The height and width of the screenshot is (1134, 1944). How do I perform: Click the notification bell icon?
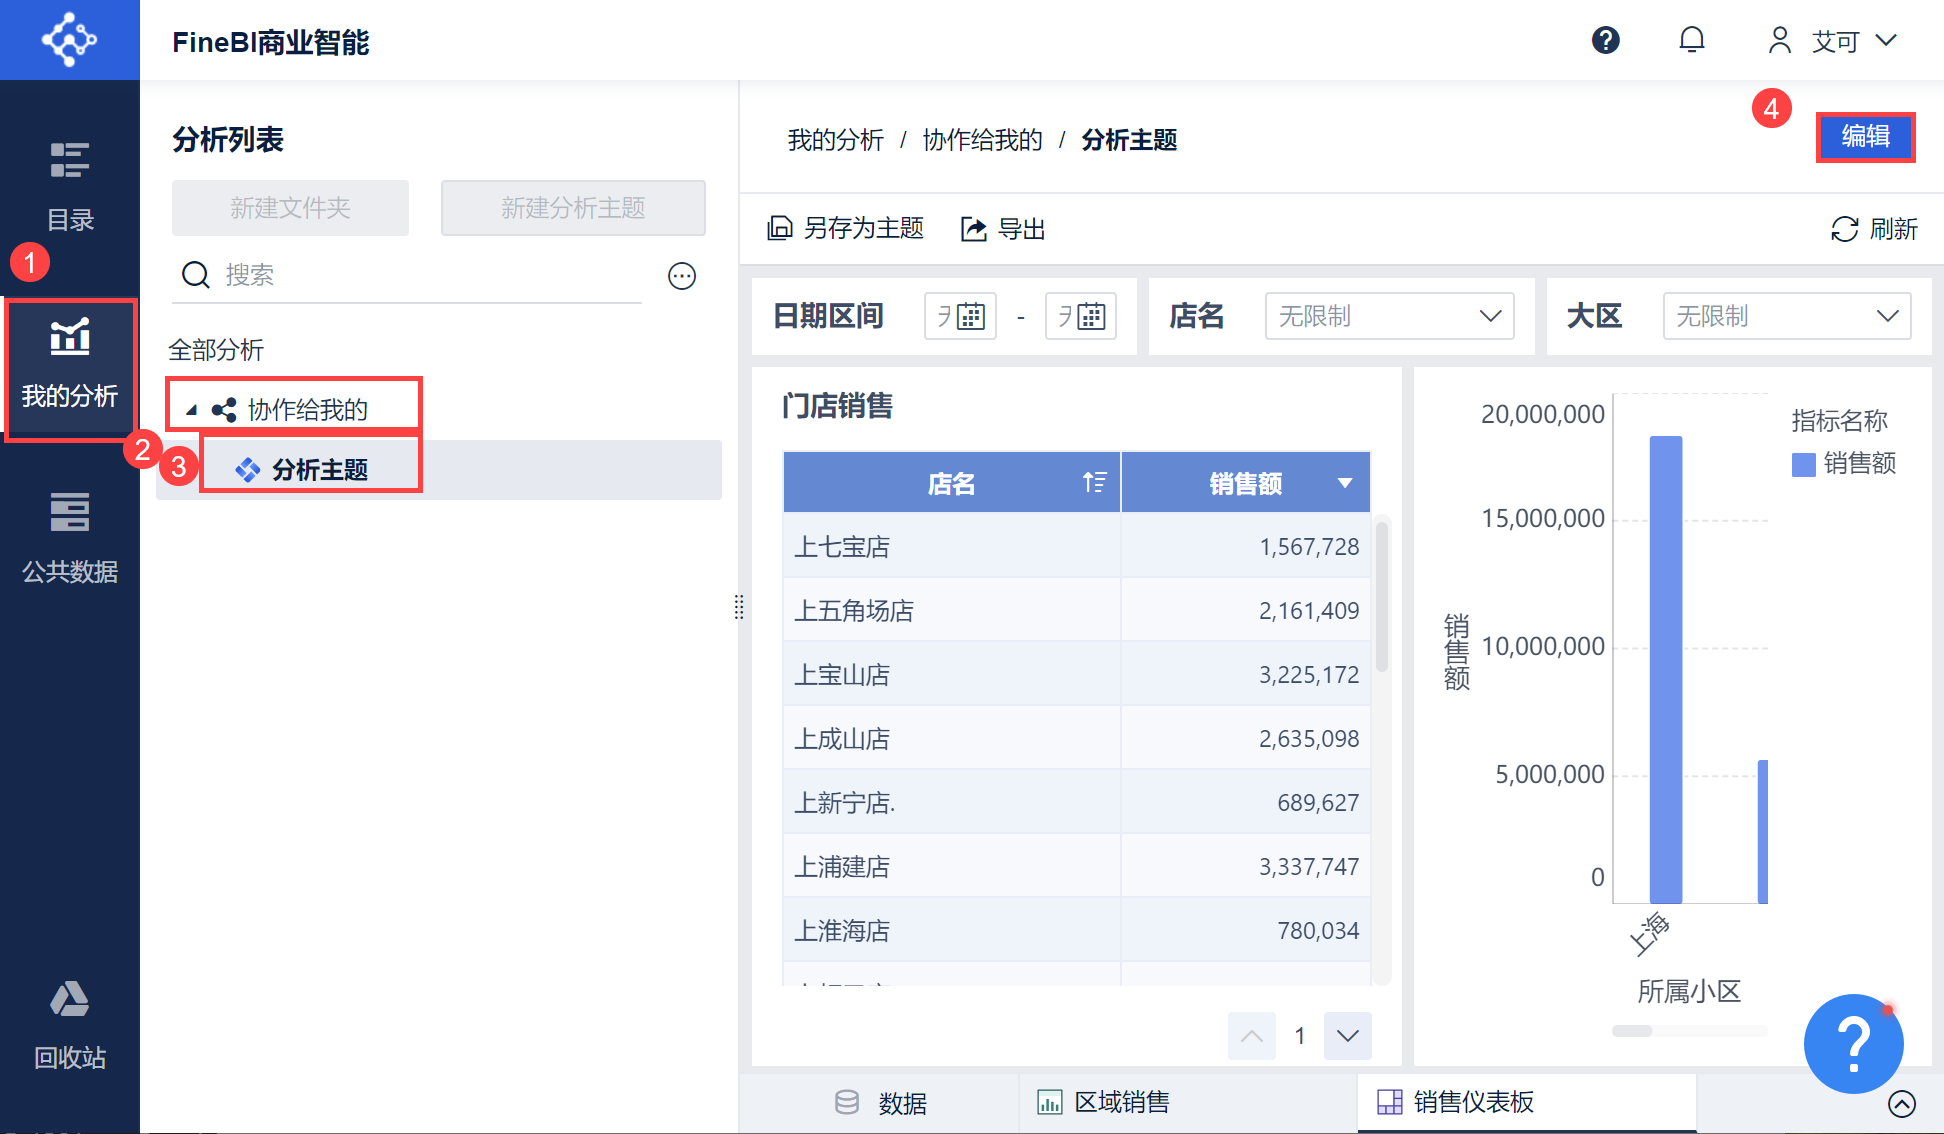[1691, 40]
